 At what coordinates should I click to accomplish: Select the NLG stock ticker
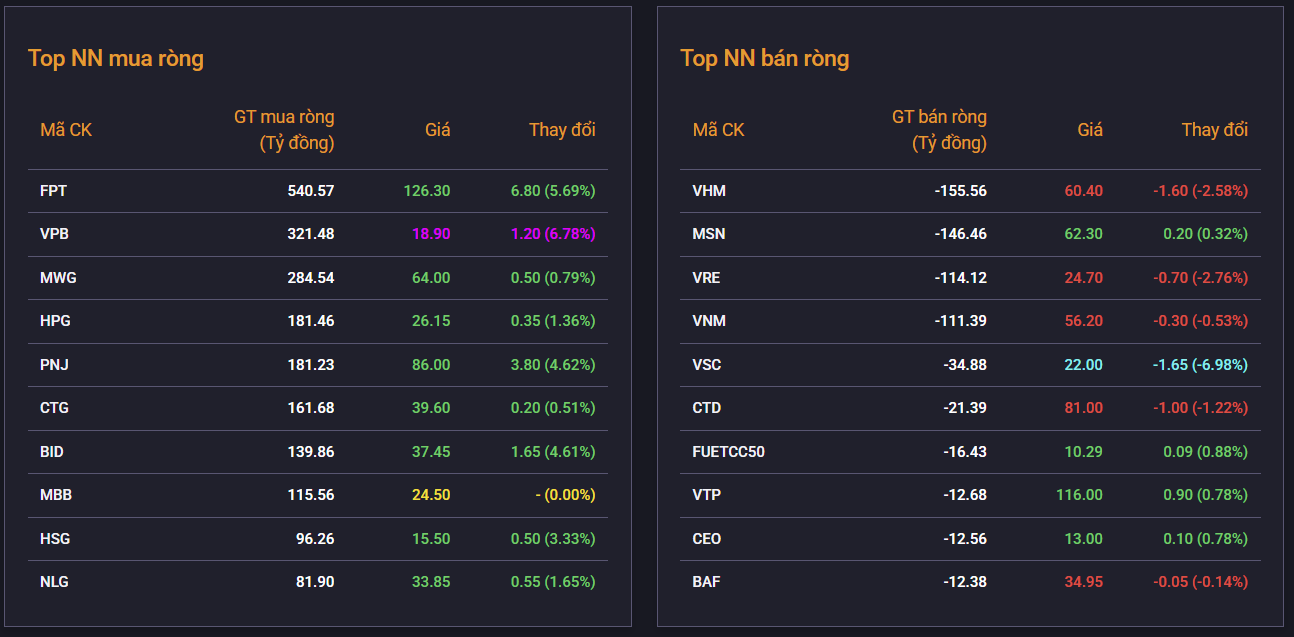[54, 582]
